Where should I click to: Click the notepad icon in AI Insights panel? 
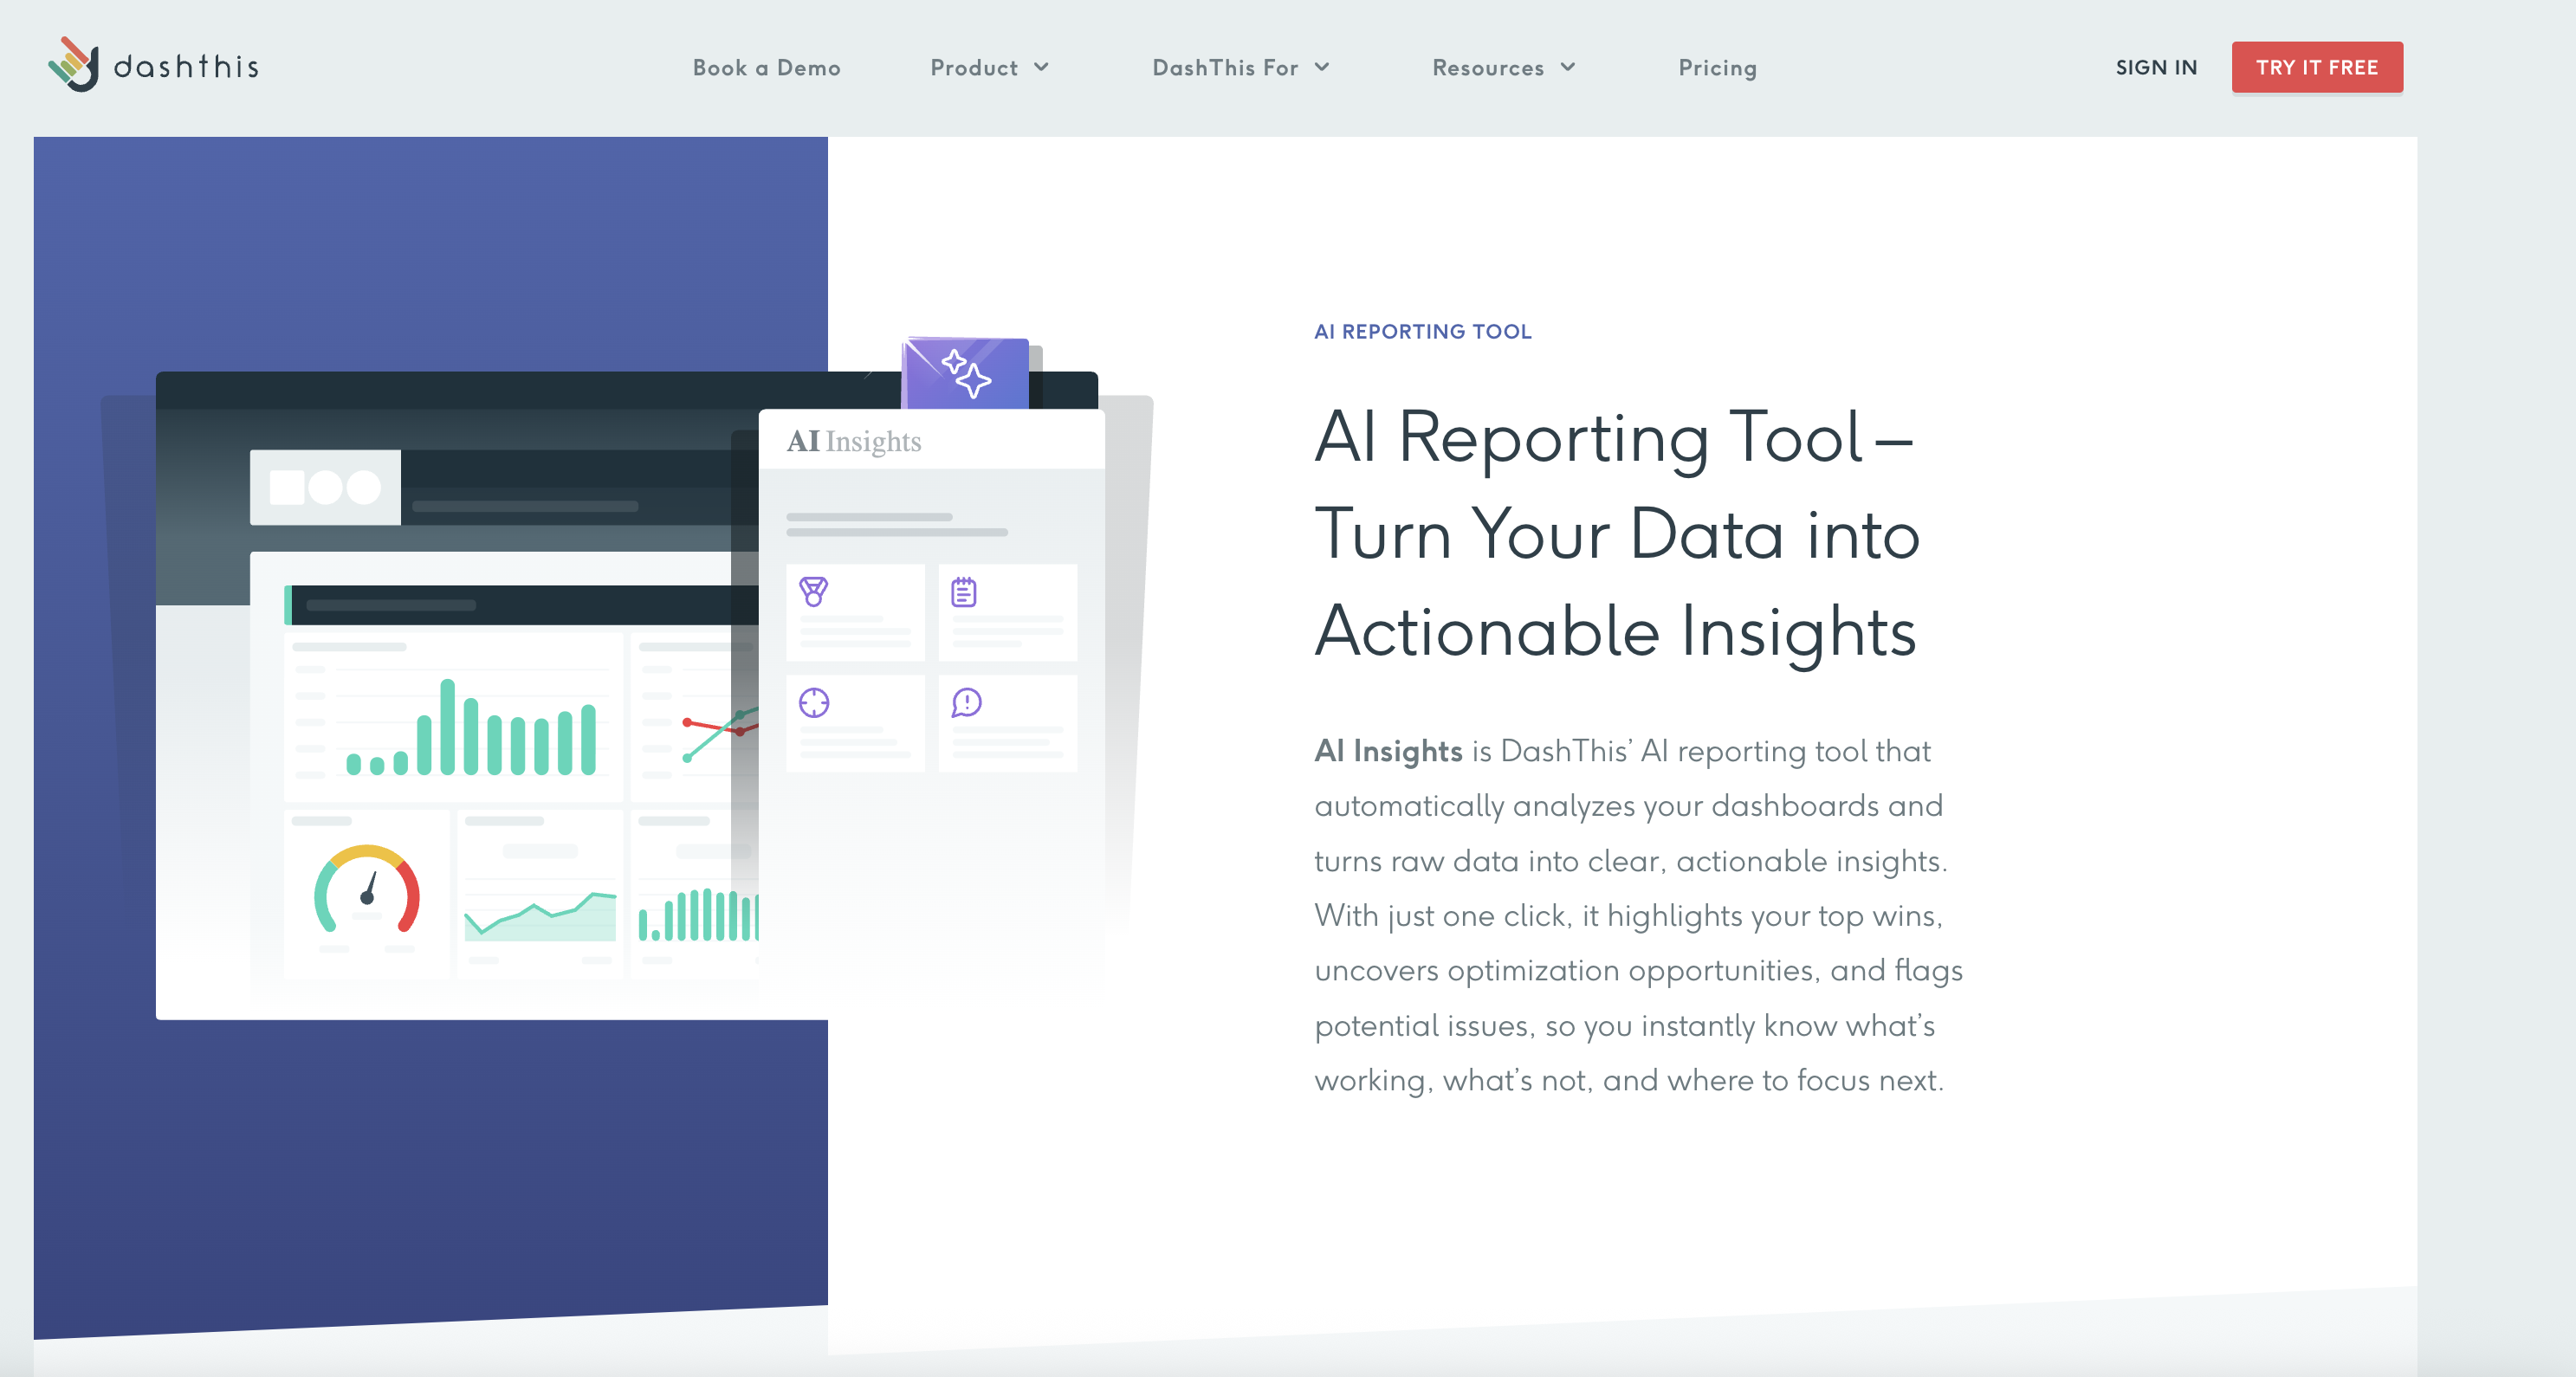coord(963,592)
